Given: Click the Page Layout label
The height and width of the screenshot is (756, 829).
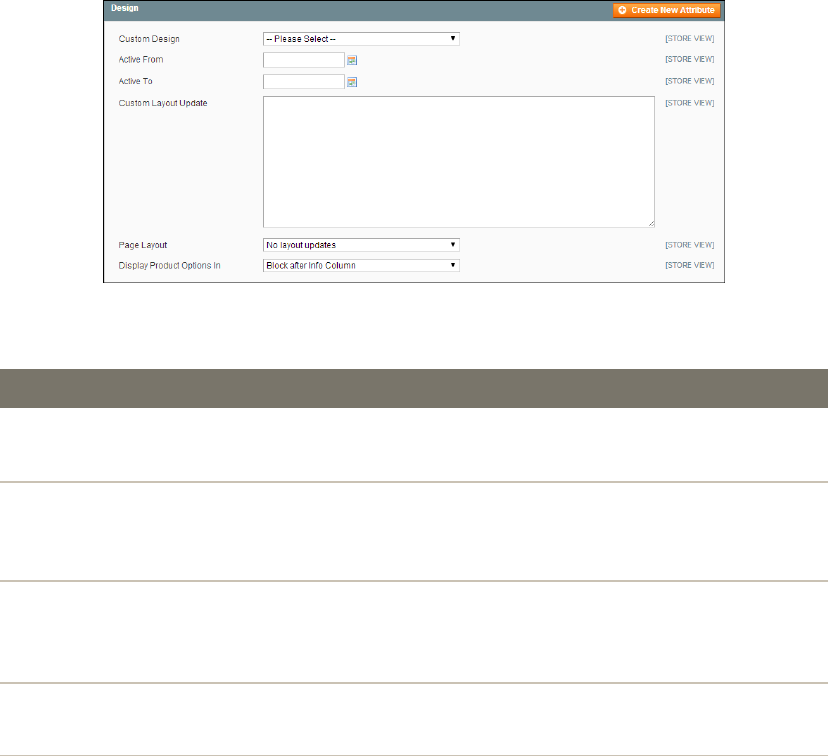Looking at the screenshot, I should coord(143,245).
